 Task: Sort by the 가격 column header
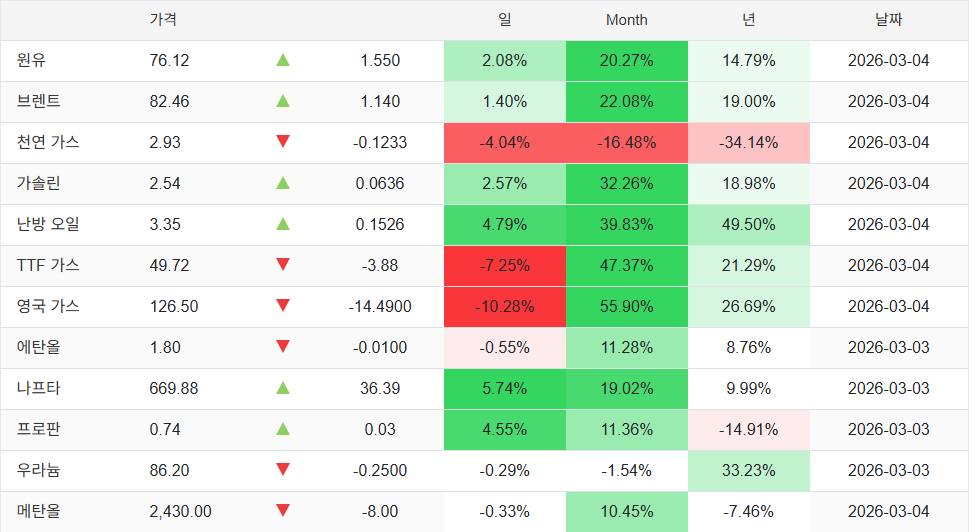tap(163, 20)
